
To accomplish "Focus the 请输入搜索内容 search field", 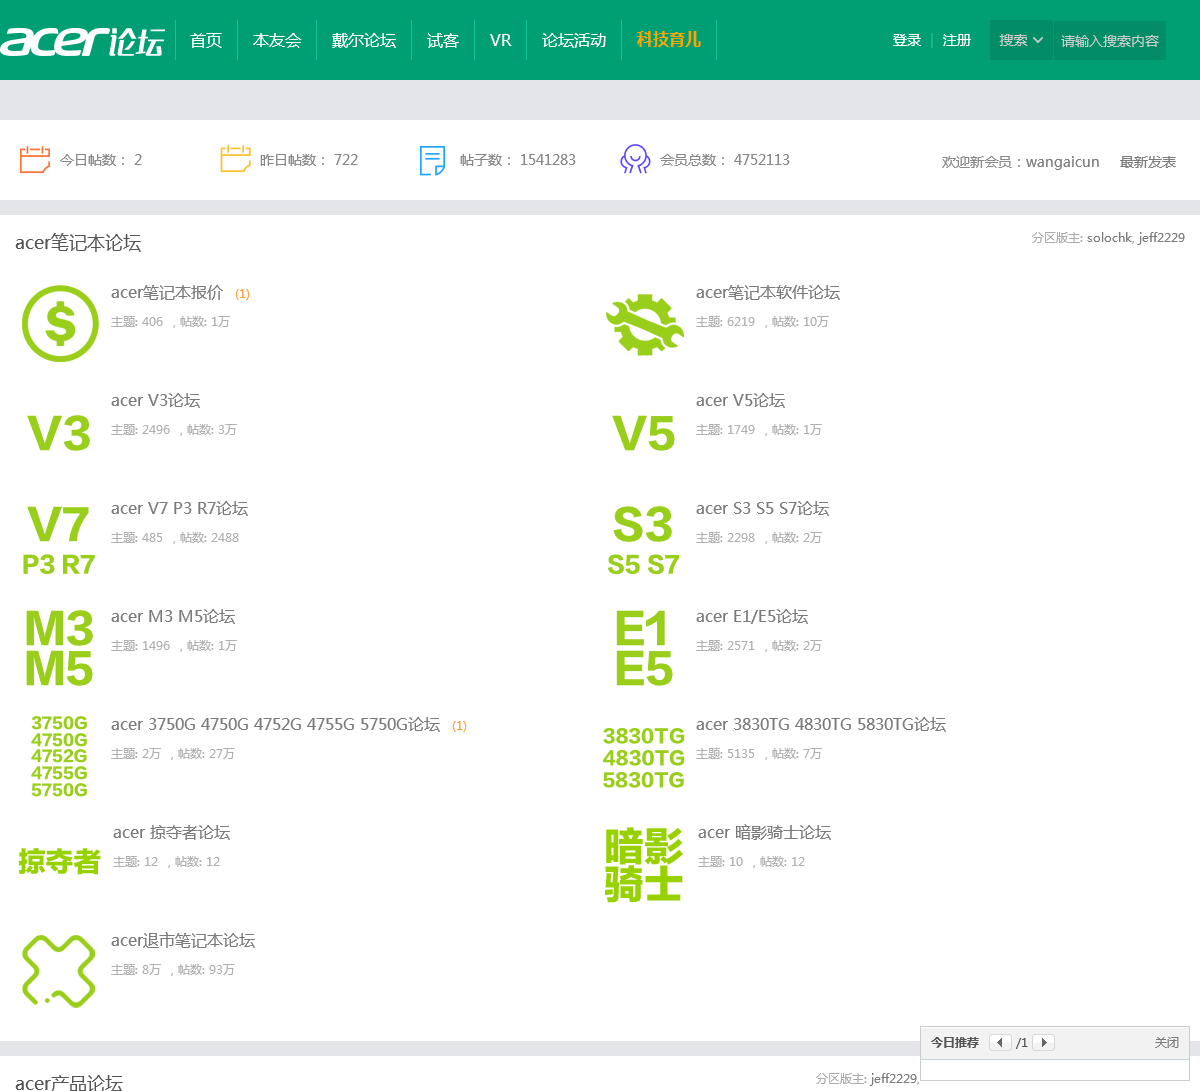I will tap(1110, 41).
